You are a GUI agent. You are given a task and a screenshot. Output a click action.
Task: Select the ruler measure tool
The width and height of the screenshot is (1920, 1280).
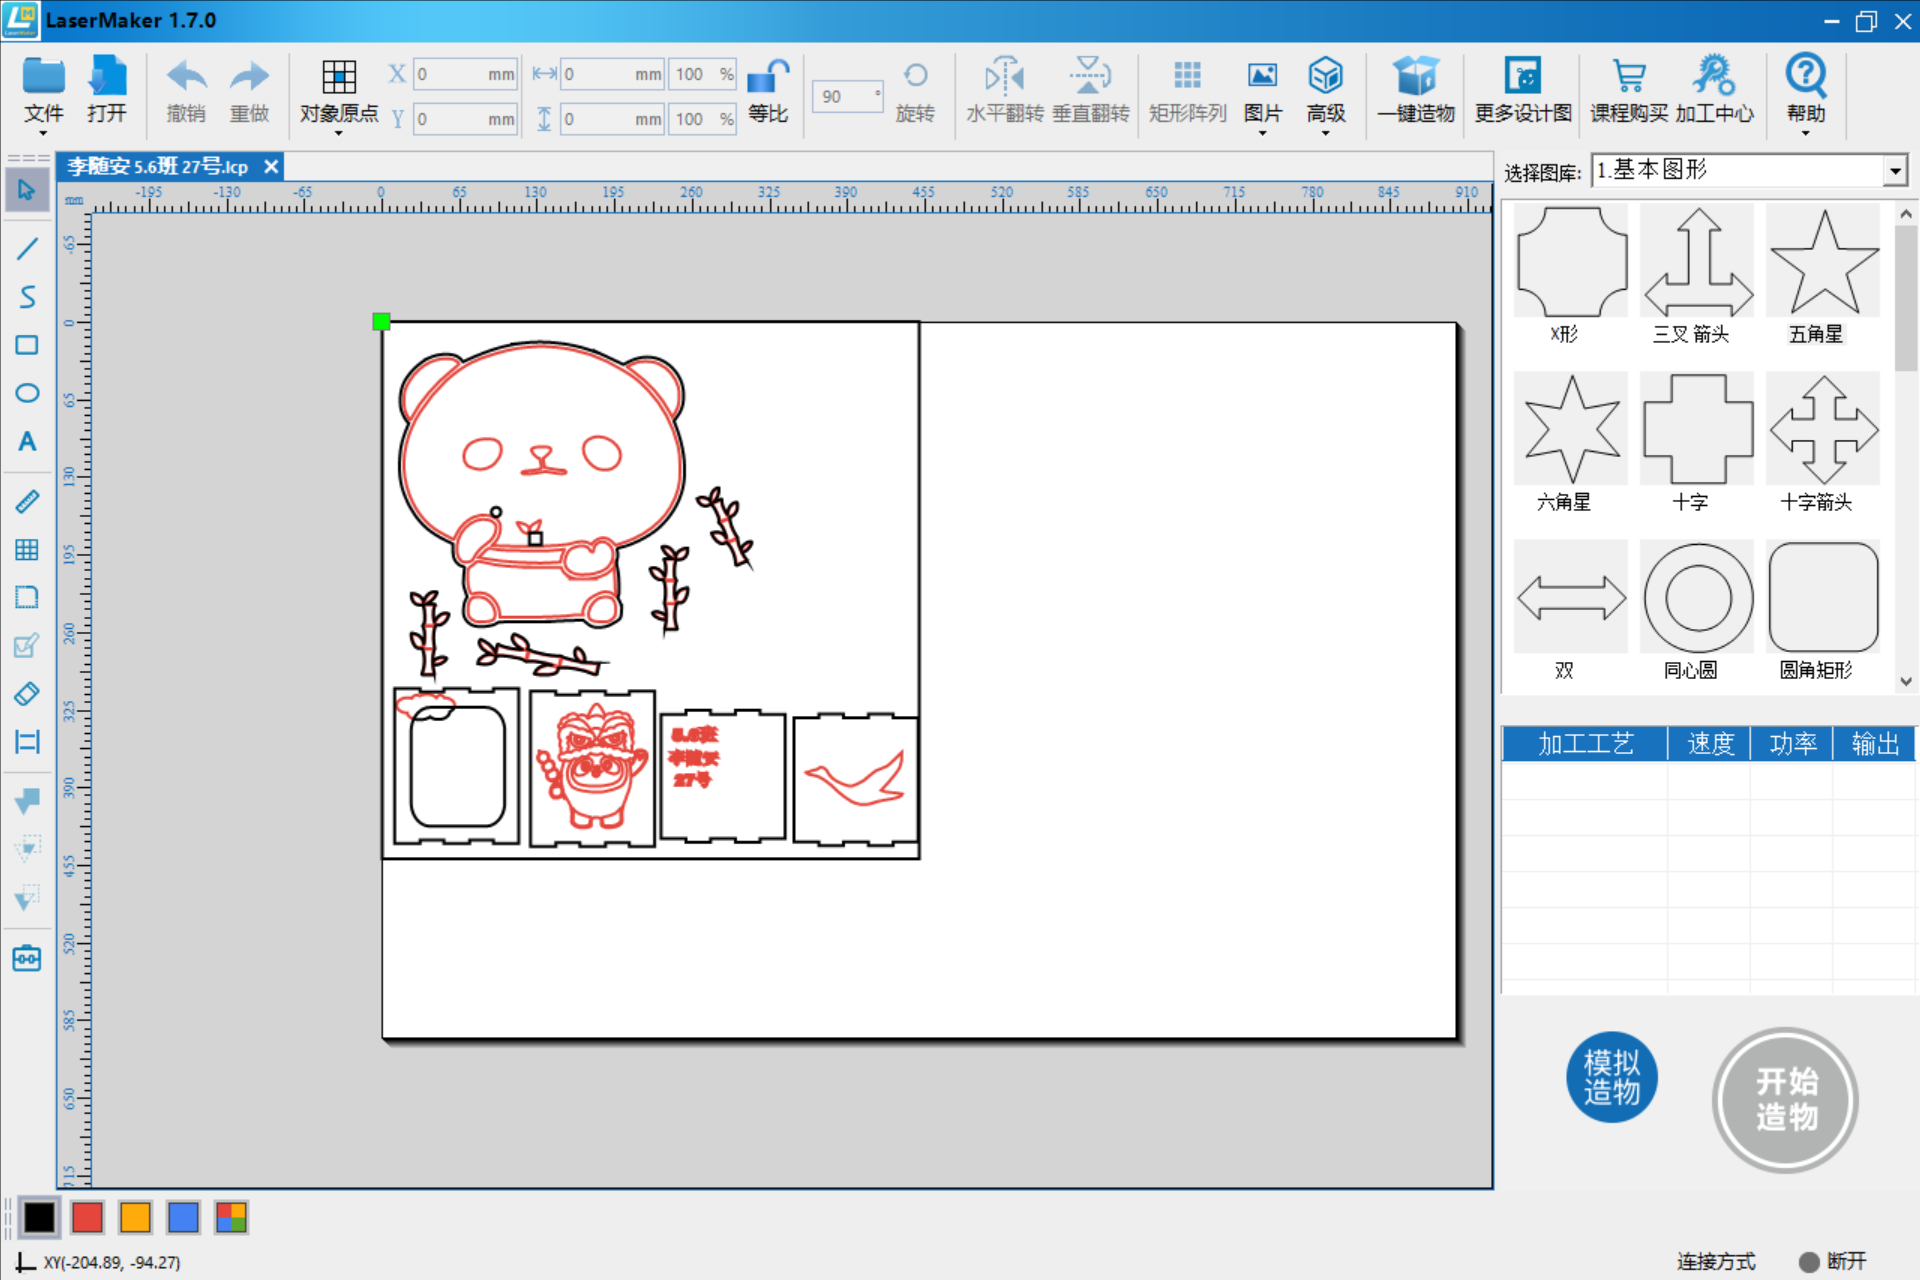[x=27, y=501]
